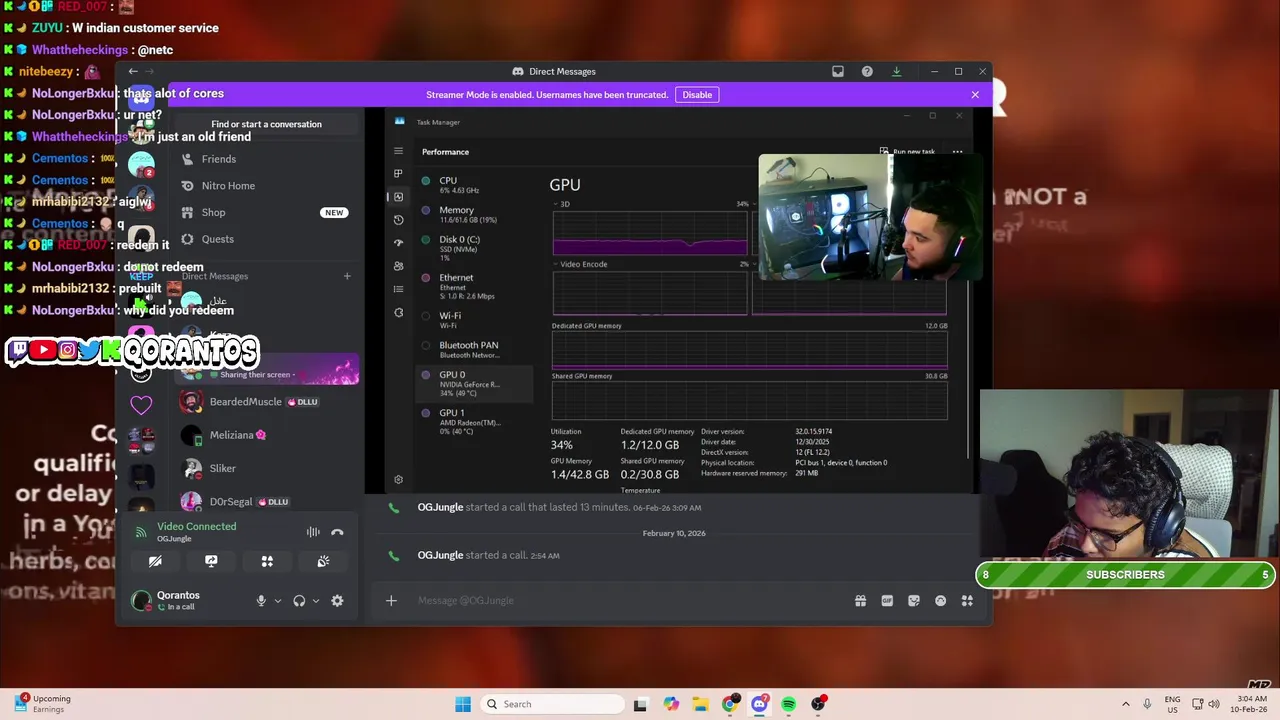Viewport: 1280px width, 720px height.
Task: Deafen with the headphones button
Action: coord(299,601)
